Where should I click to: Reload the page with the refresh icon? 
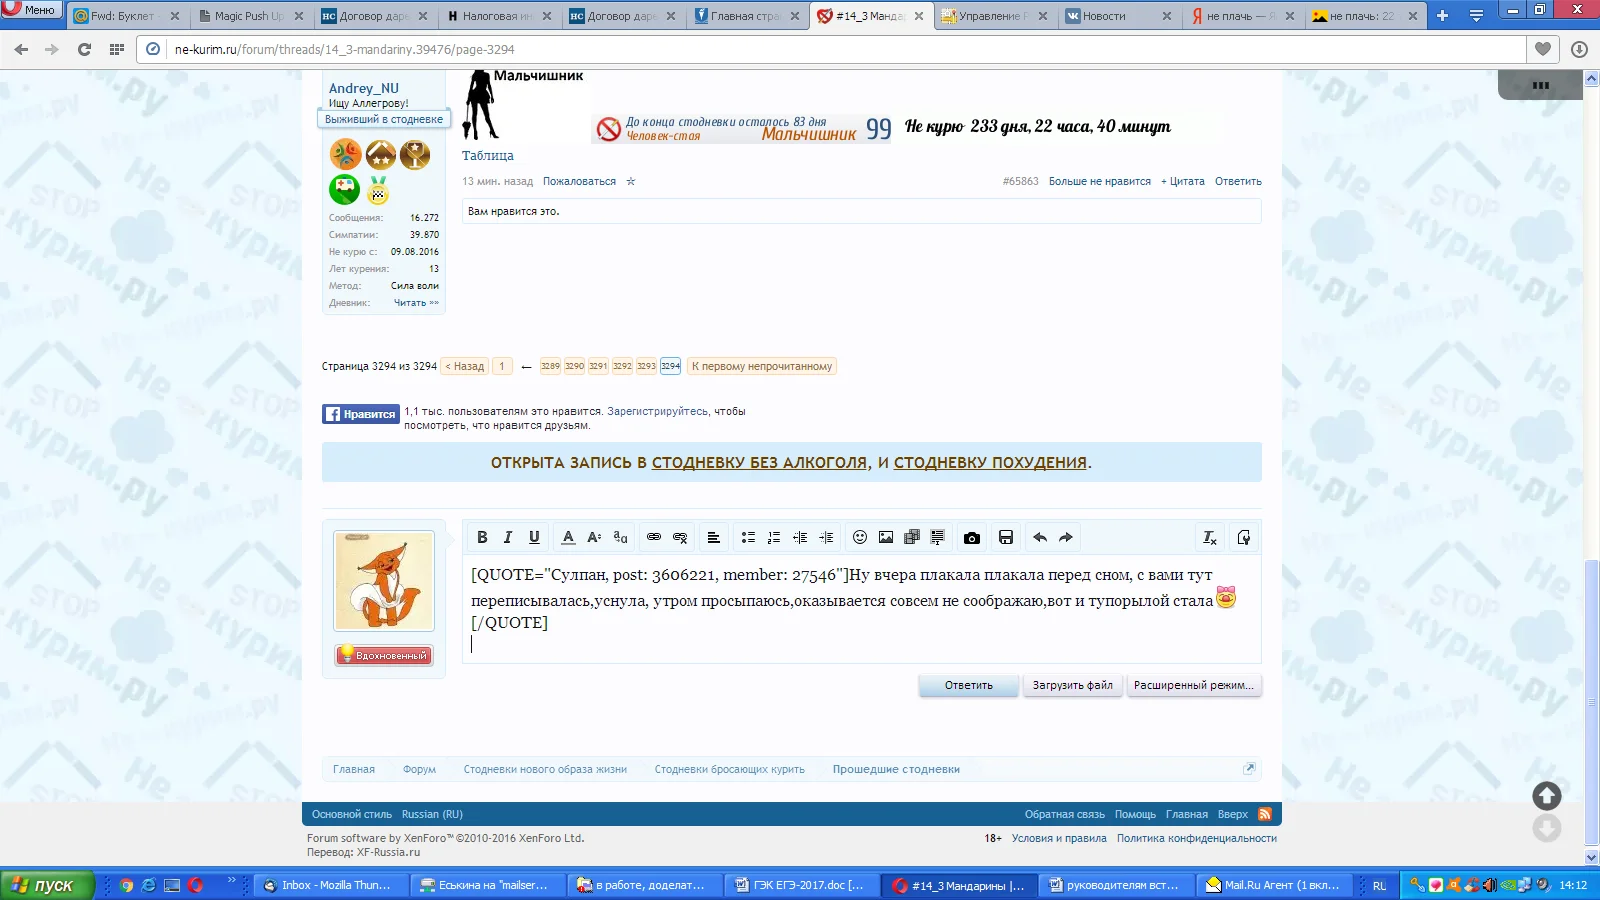click(84, 49)
